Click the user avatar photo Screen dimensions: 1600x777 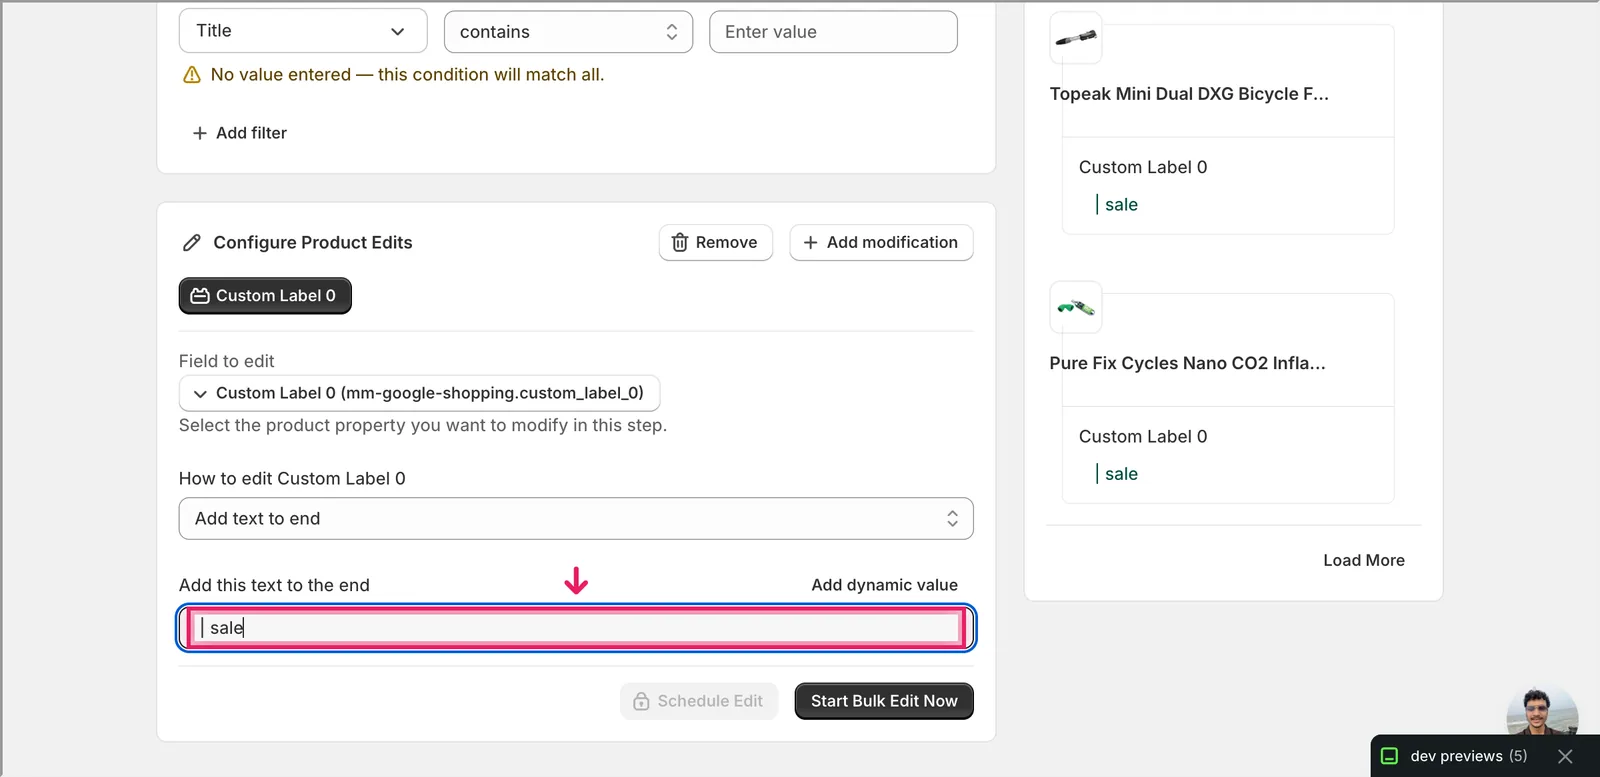(x=1542, y=712)
